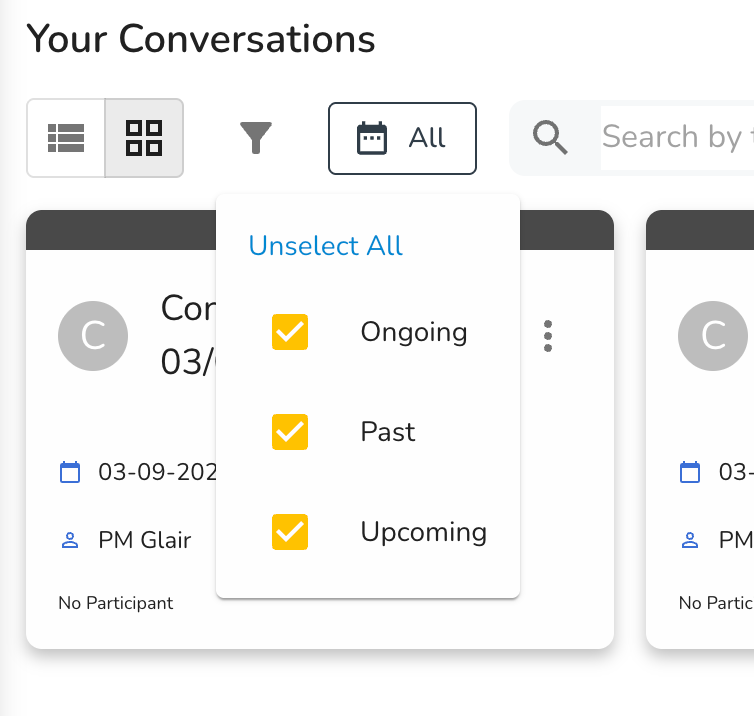Click the funnel filter icon
This screenshot has height=716, width=754.
(256, 137)
